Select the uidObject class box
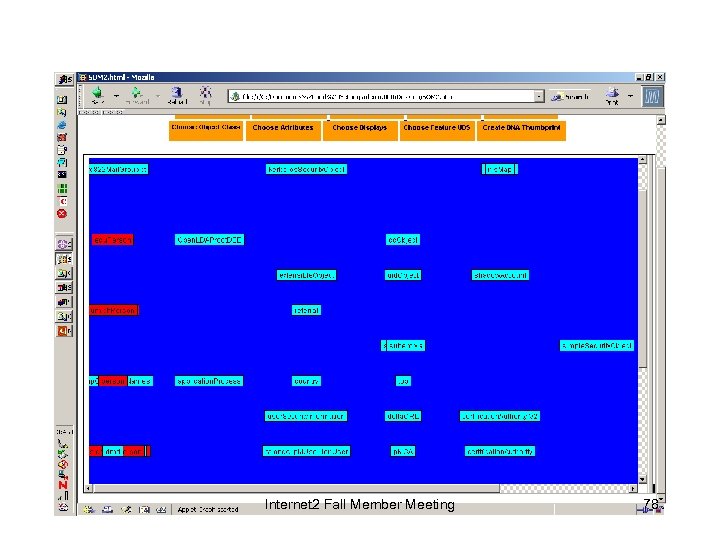Viewport: 720px width, 540px height. [403, 275]
